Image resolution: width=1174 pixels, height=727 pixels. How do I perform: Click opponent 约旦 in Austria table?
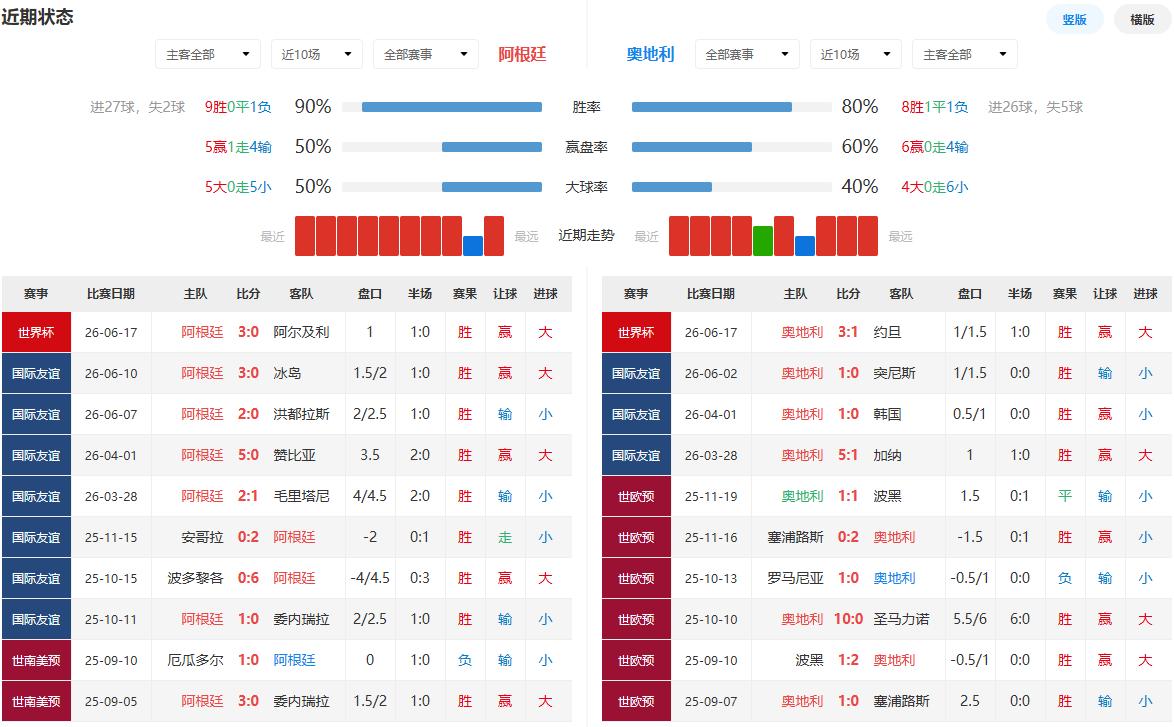886,332
